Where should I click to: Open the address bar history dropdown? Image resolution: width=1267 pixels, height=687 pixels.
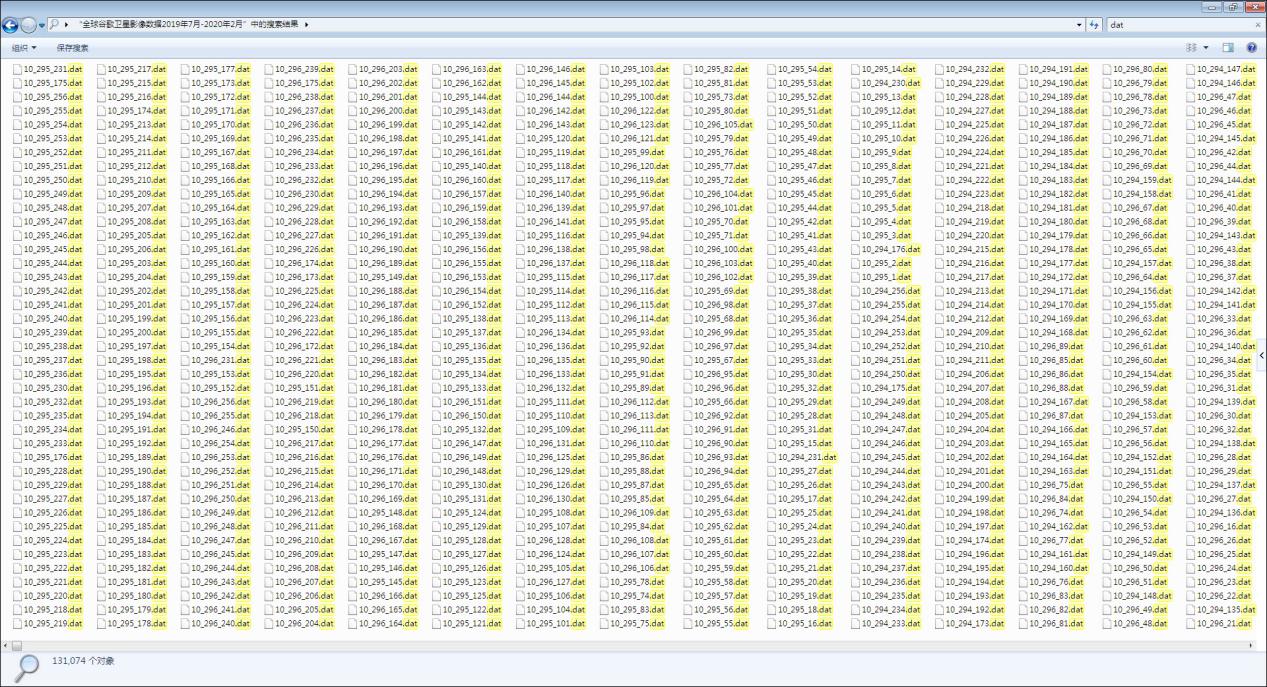(1078, 23)
